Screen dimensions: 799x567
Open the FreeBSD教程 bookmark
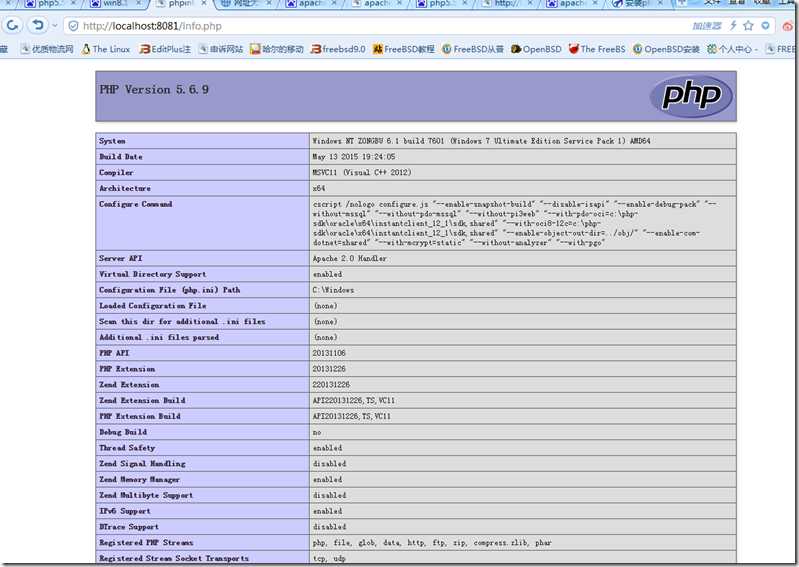[404, 49]
